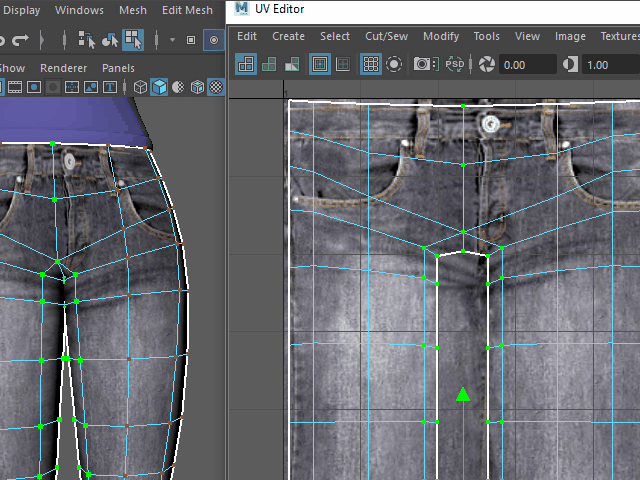Toggle textured display in viewport
Viewport: 640px width, 480px height.
(x=215, y=87)
